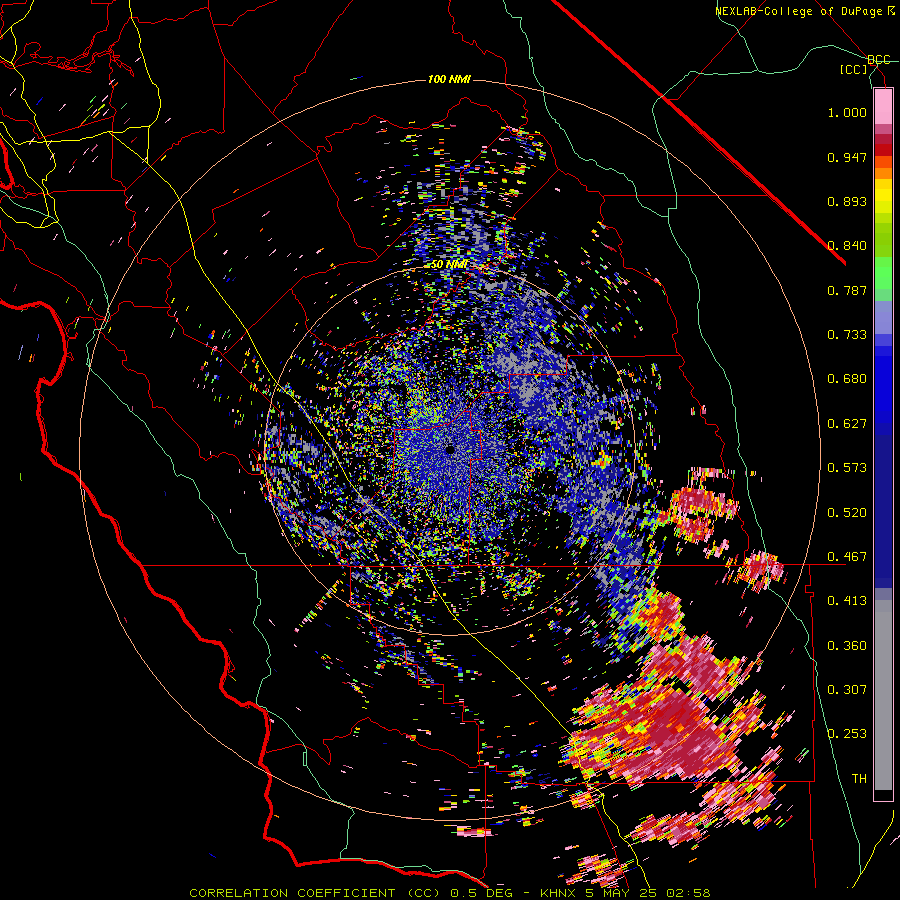Viewport: 900px width, 900px height.
Task: Select the 0.413 scale value
Action: click(847, 601)
